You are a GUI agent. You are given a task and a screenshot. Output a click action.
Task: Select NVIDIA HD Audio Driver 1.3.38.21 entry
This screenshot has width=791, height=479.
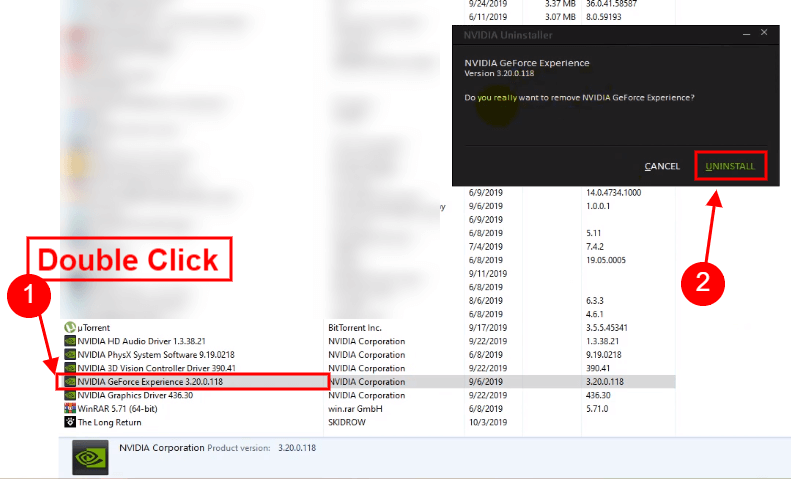point(141,341)
